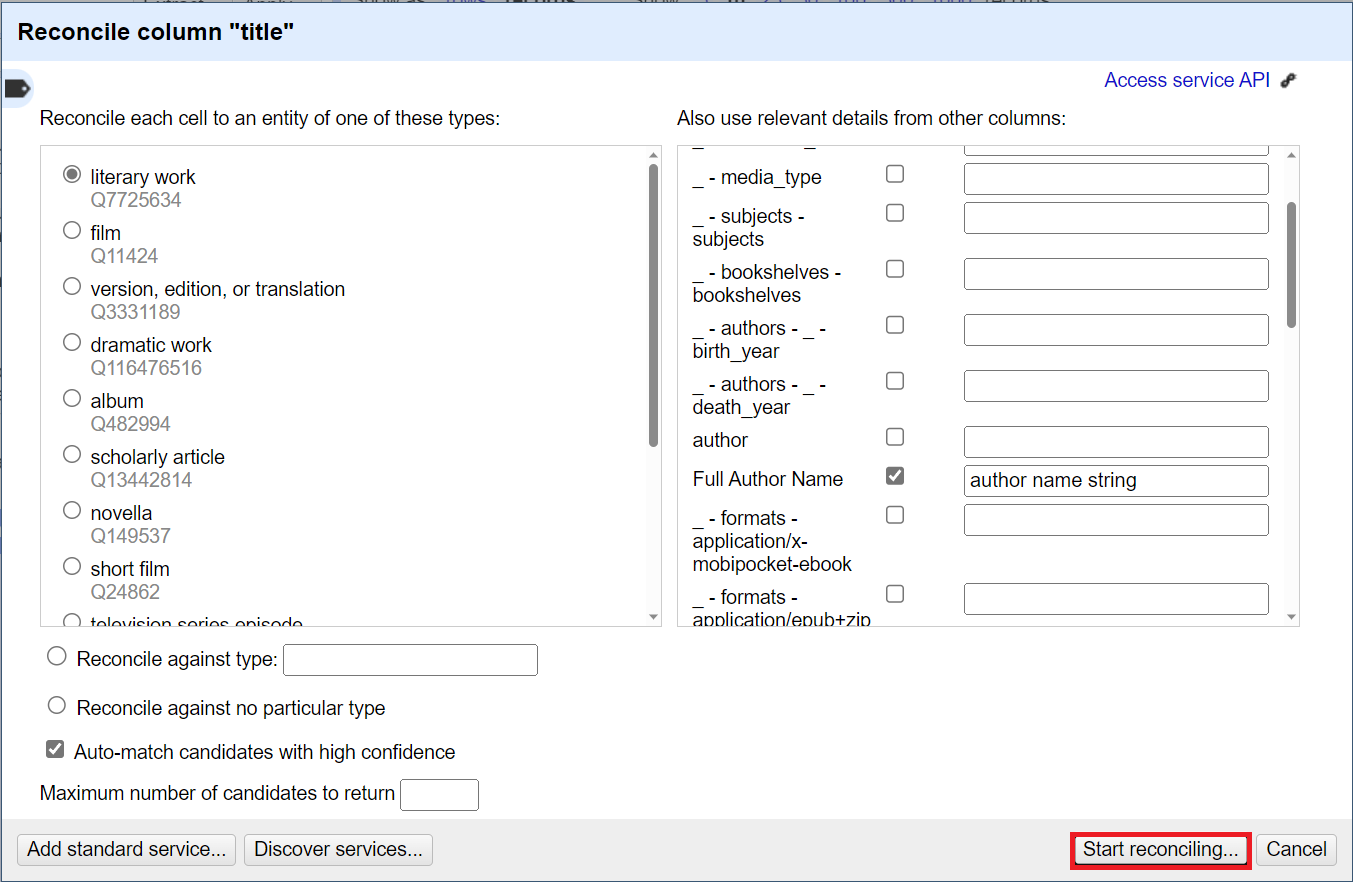Screen dimensions: 1353x882
Task: Select the film entity type radio button
Action: [x=71, y=229]
